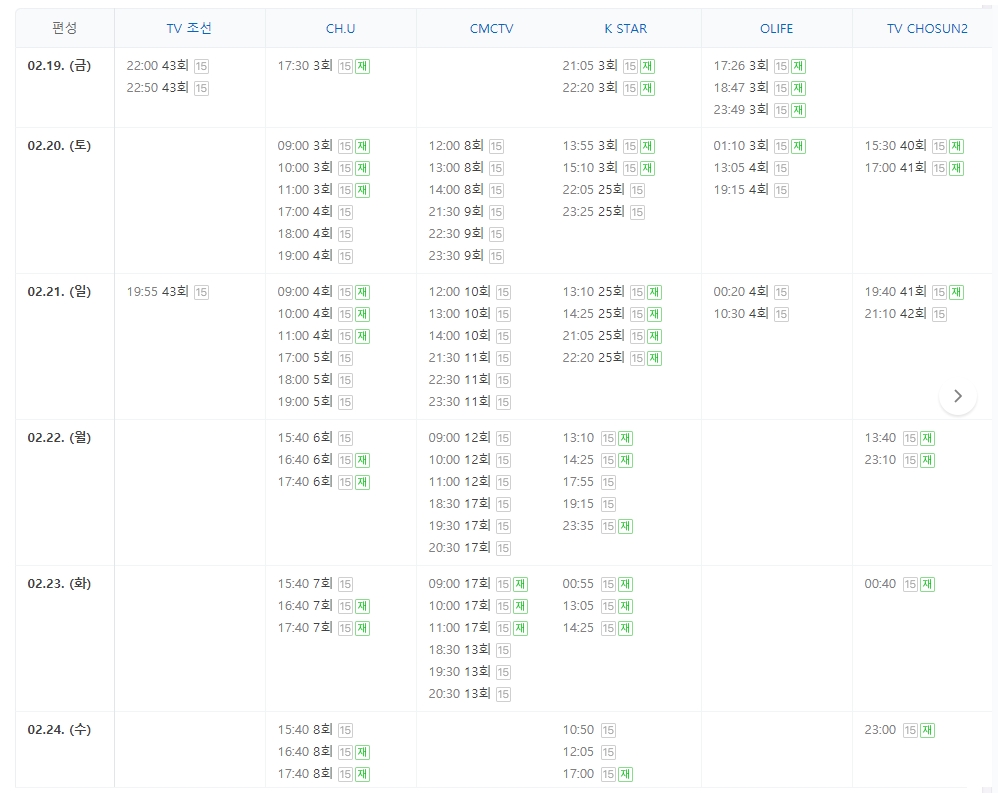The height and width of the screenshot is (793, 1005).
Task: Click TV 조선 22:50 43회 entry
Action: point(157,88)
